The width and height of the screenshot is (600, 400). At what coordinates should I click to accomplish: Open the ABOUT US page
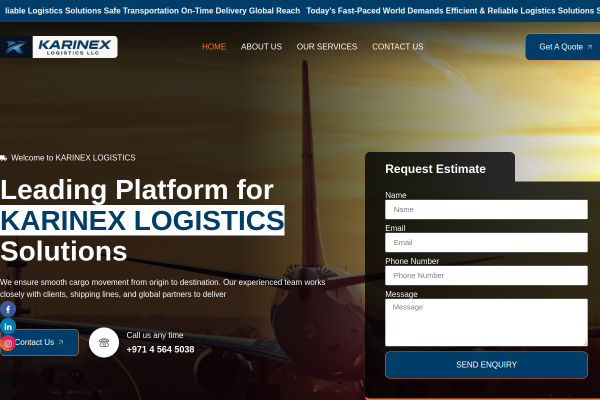[261, 47]
